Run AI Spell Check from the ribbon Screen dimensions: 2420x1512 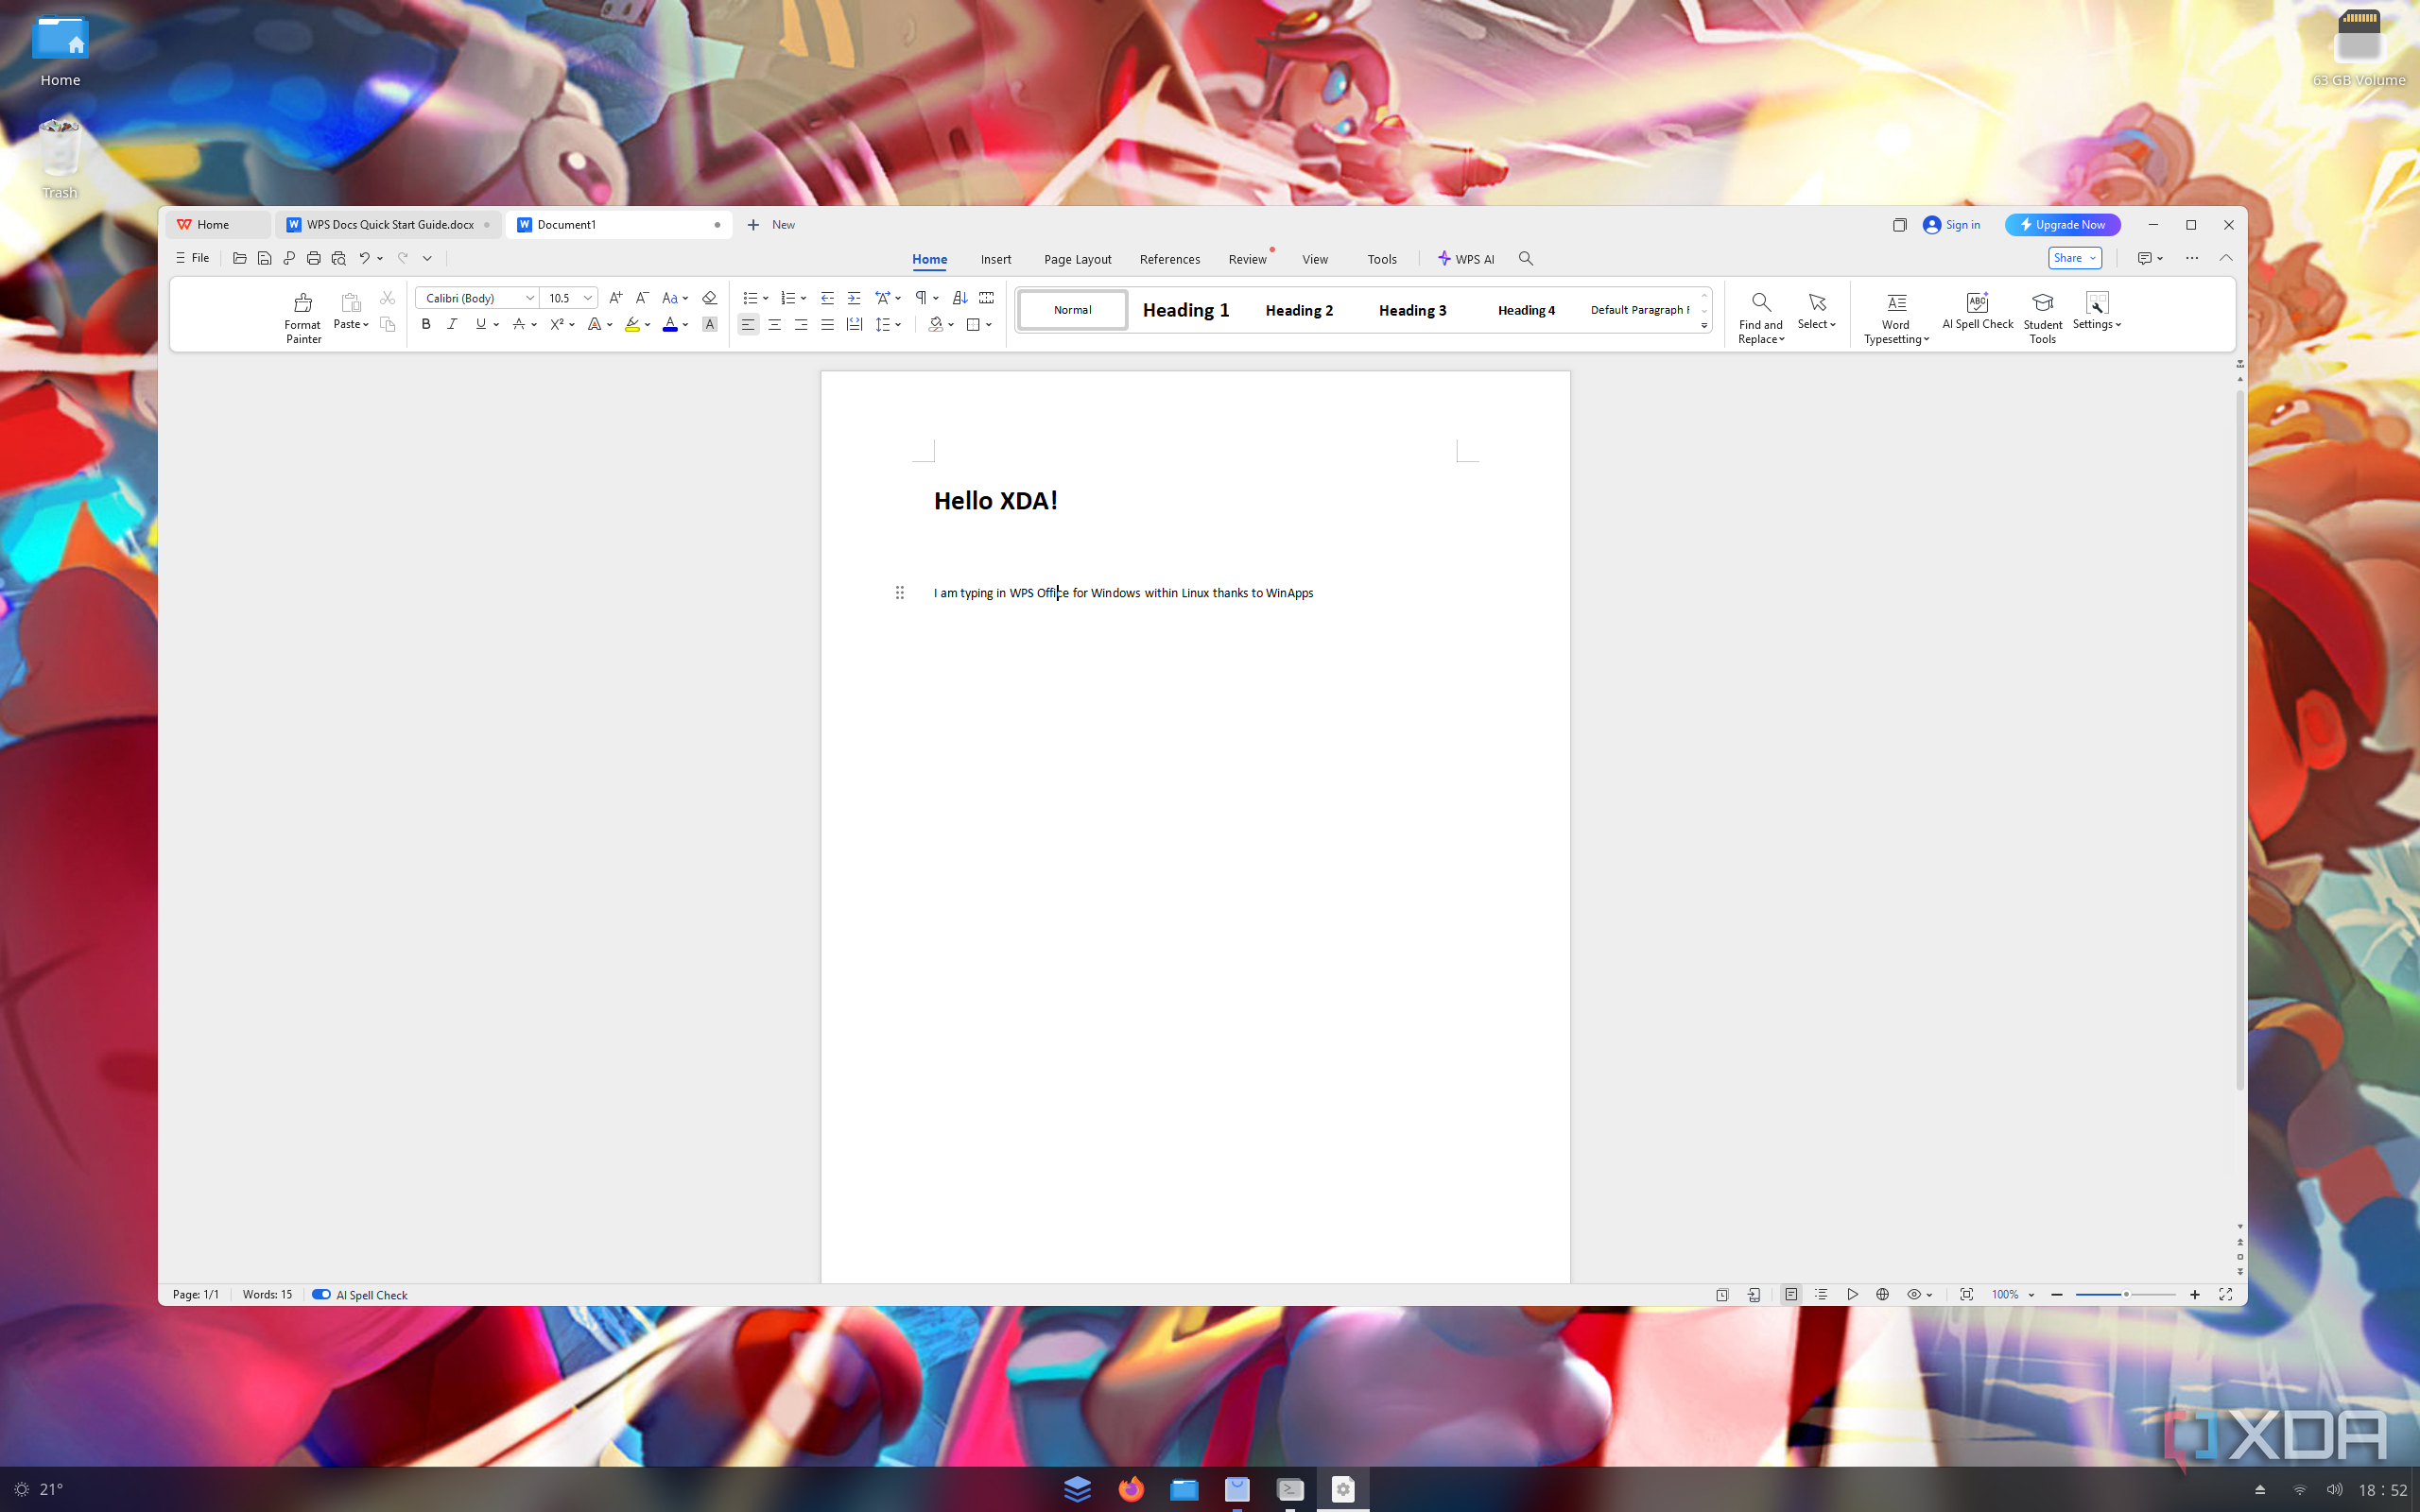[1976, 310]
